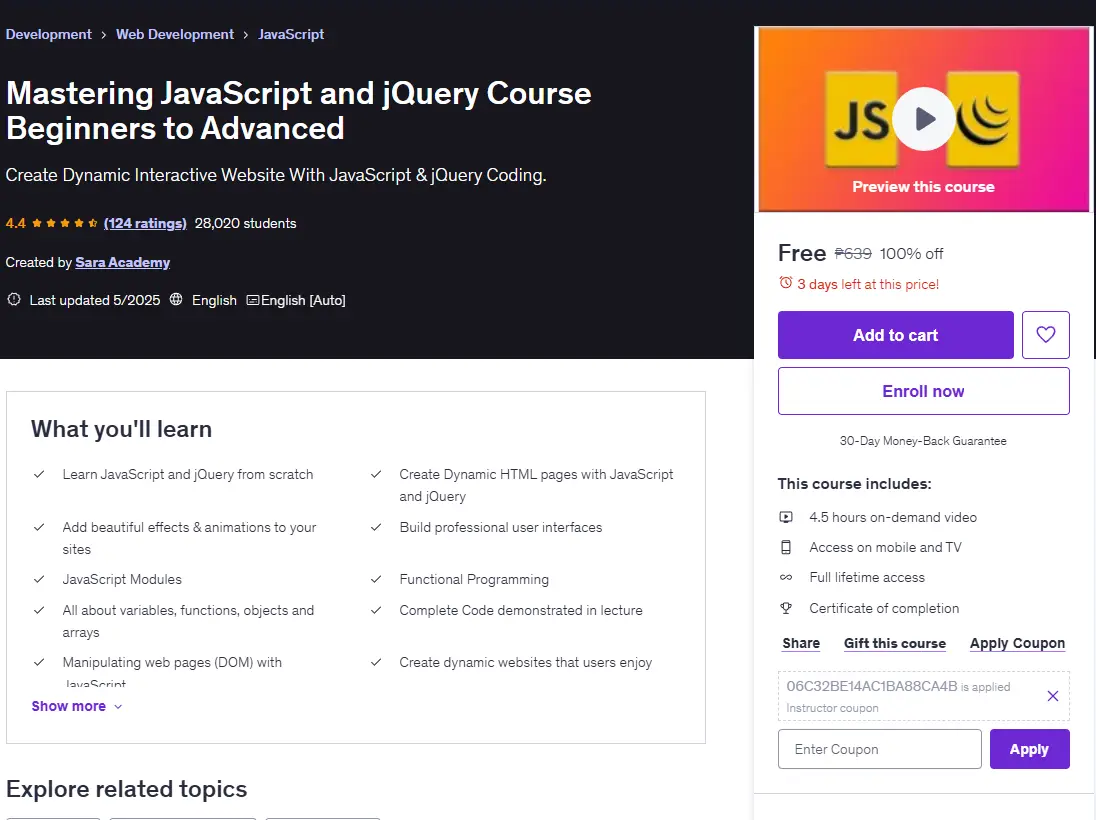Click the Preview this course thumbnail text
Image resolution: width=1096 pixels, height=820 pixels.
click(x=923, y=187)
